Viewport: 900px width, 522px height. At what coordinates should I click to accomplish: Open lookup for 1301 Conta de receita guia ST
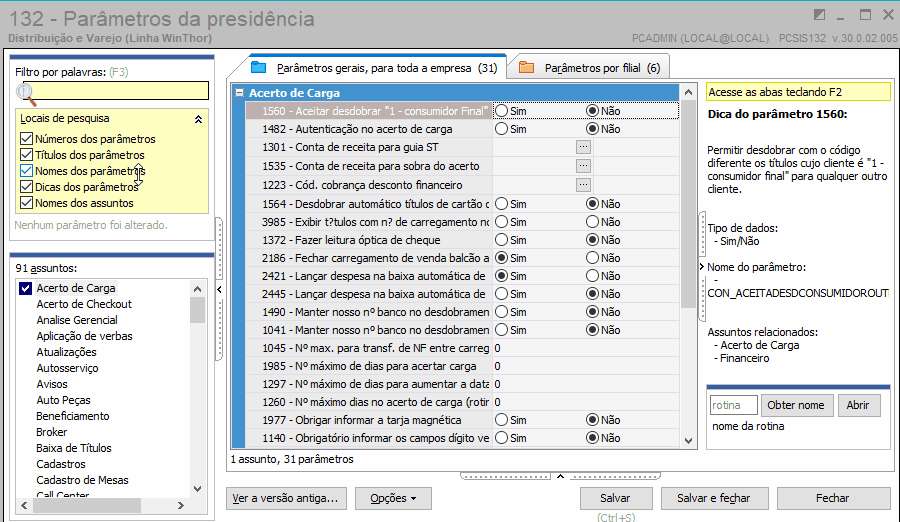click(x=583, y=147)
